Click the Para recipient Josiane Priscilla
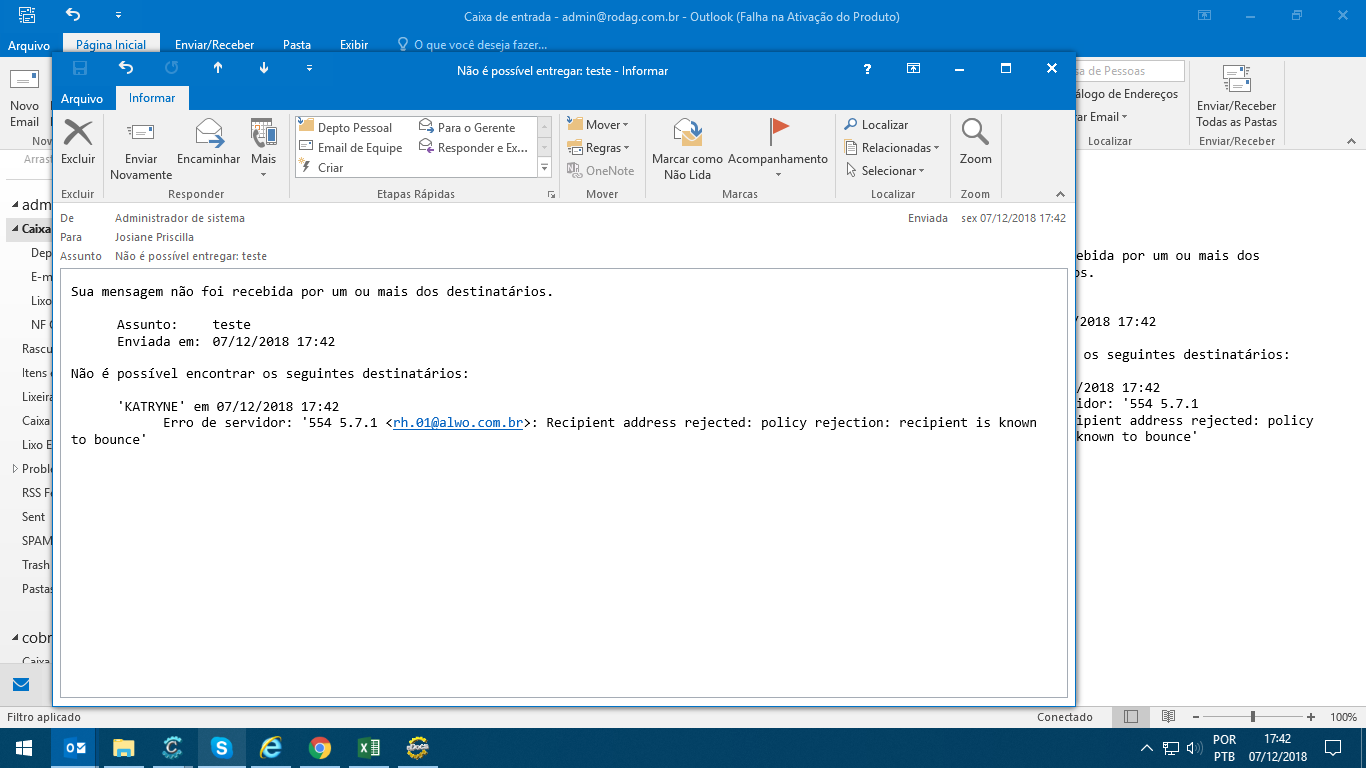This screenshot has height=768, width=1366. (x=154, y=237)
